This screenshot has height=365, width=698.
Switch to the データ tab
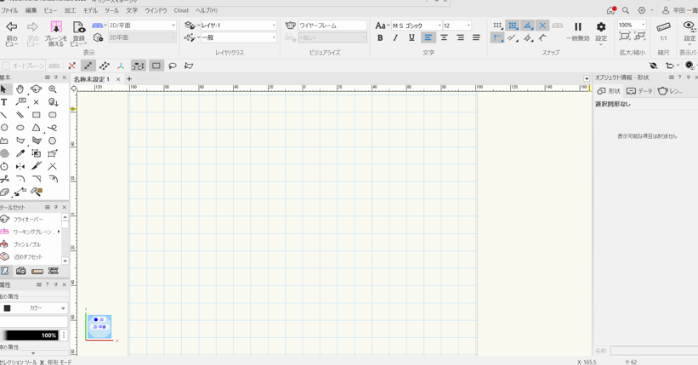[x=639, y=91]
